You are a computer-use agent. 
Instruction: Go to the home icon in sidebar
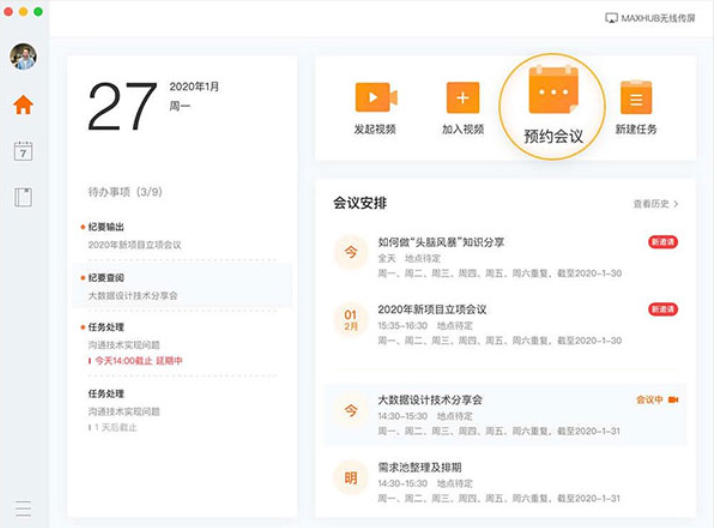[x=23, y=105]
